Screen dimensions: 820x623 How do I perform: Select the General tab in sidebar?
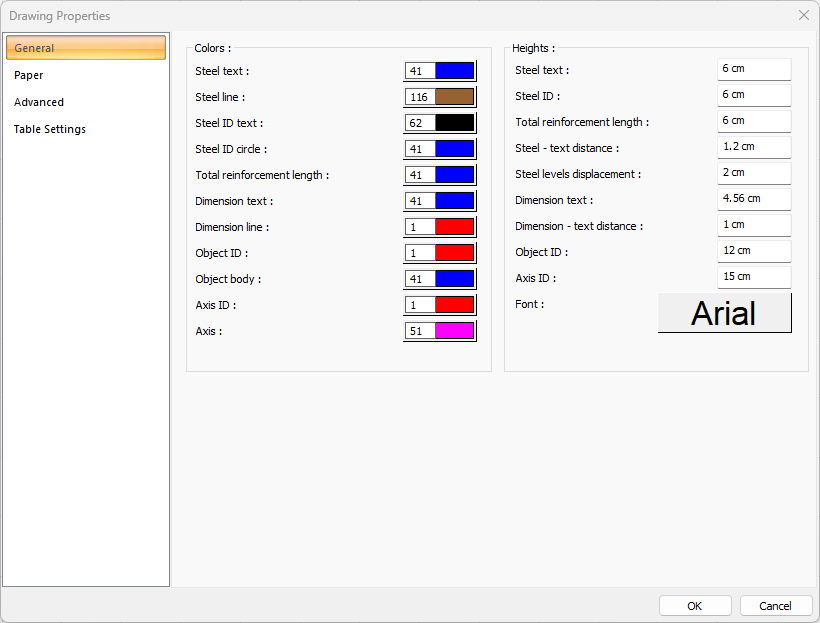[x=86, y=48]
